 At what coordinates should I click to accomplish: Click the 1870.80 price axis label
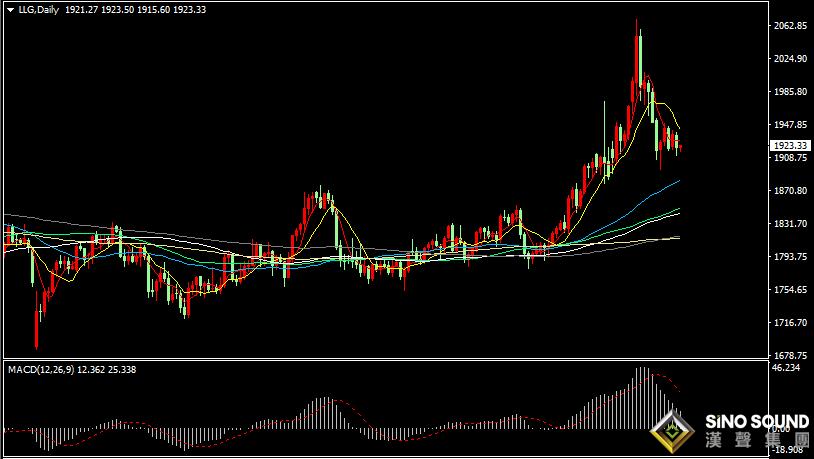coord(790,191)
